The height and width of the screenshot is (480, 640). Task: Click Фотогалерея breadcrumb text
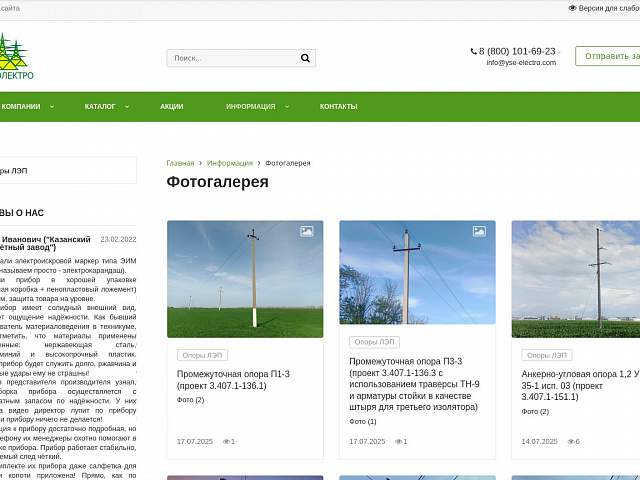point(288,163)
